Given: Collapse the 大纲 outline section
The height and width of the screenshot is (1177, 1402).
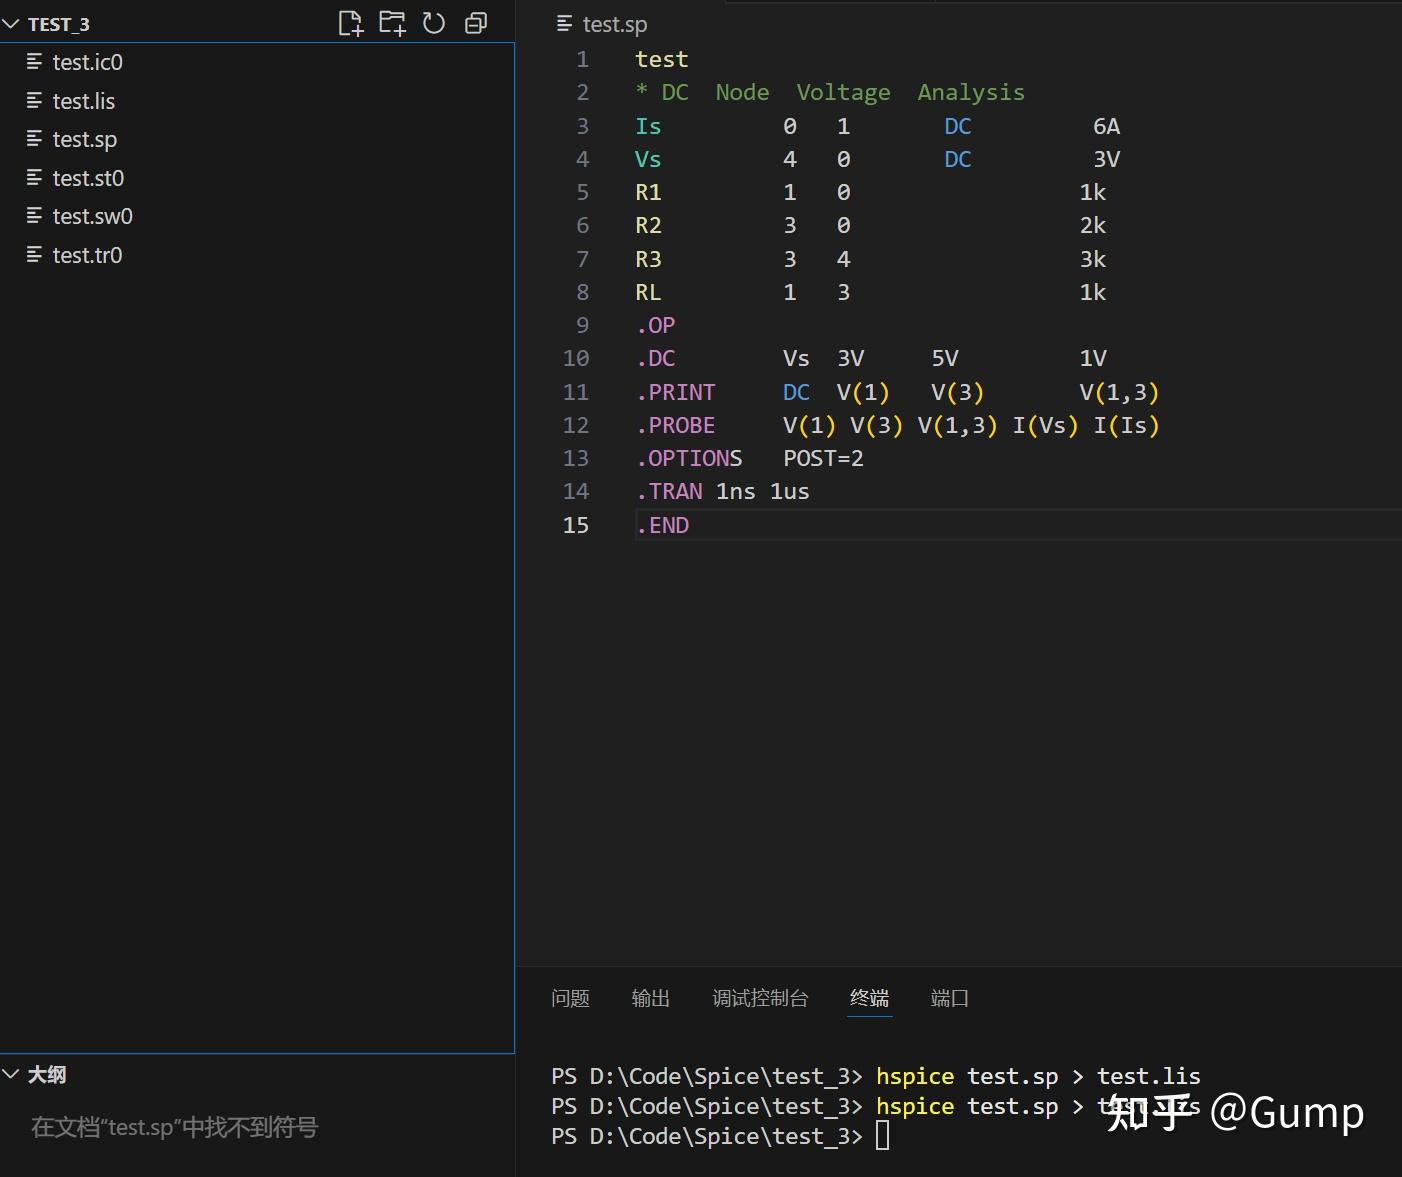Looking at the screenshot, I should (x=11, y=1074).
